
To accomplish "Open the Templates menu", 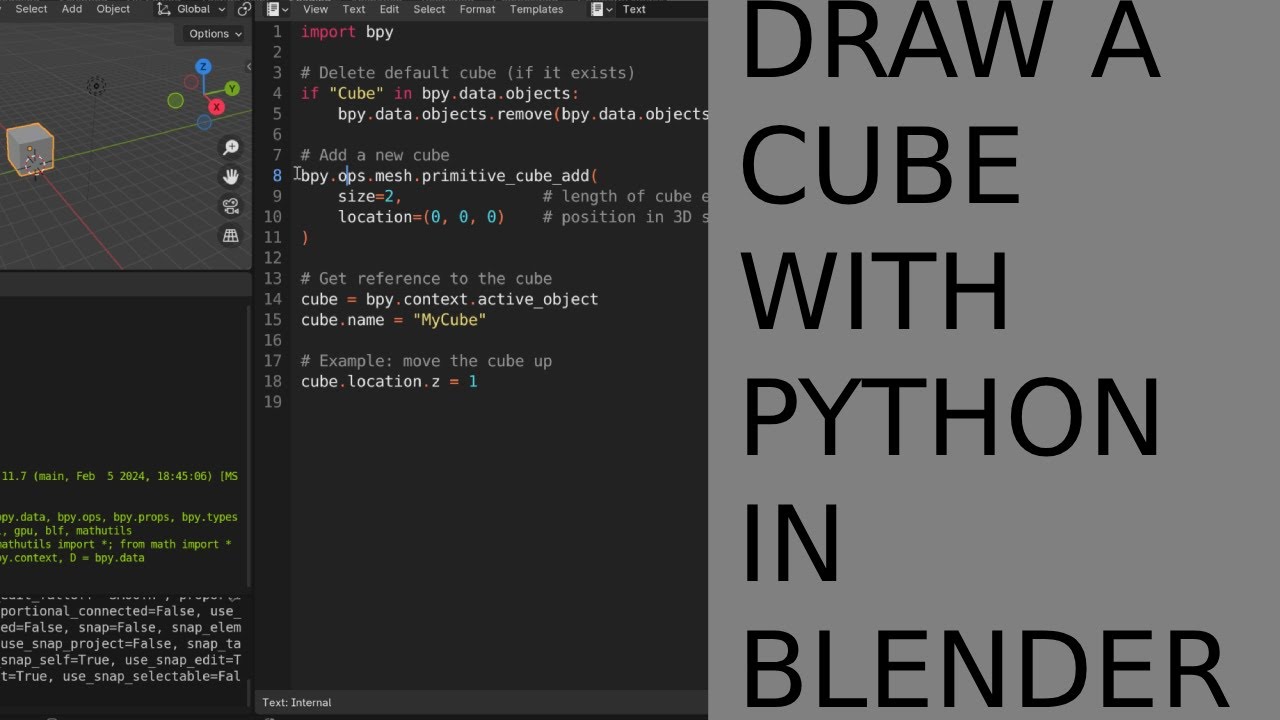I will pos(536,9).
